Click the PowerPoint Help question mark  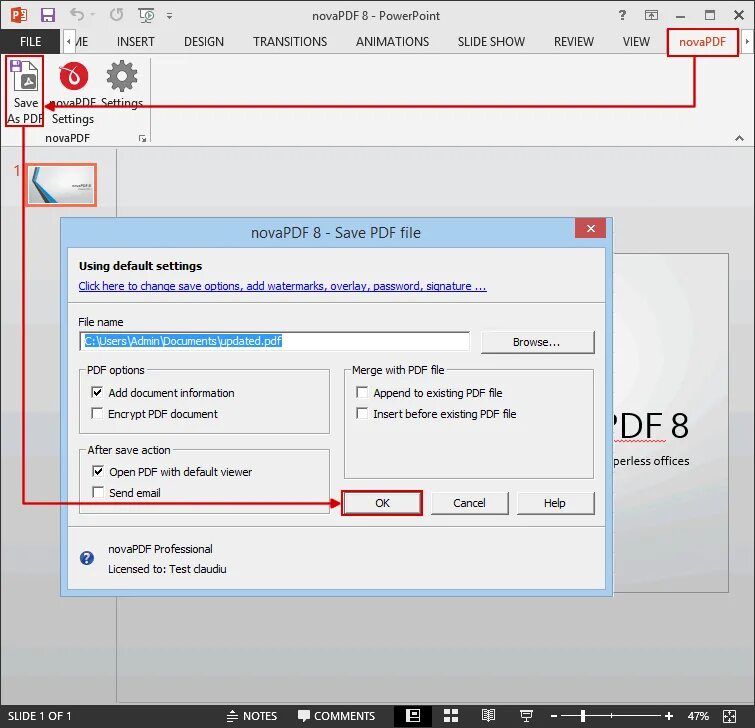point(622,15)
